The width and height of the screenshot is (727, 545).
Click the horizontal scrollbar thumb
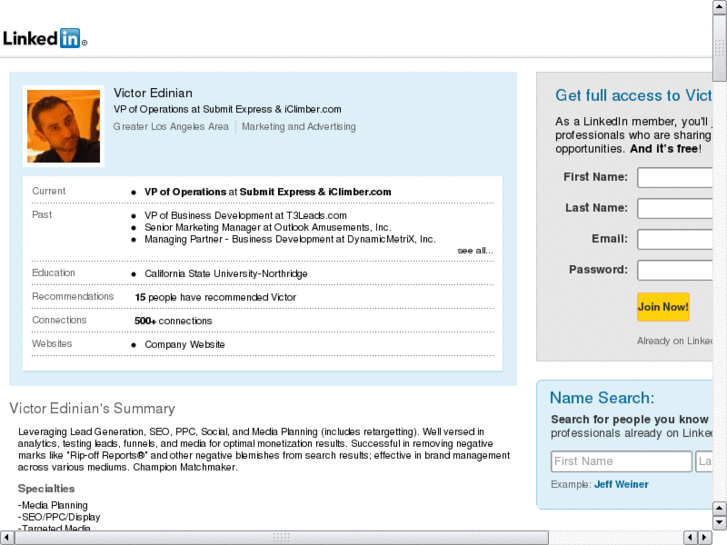click(281, 538)
